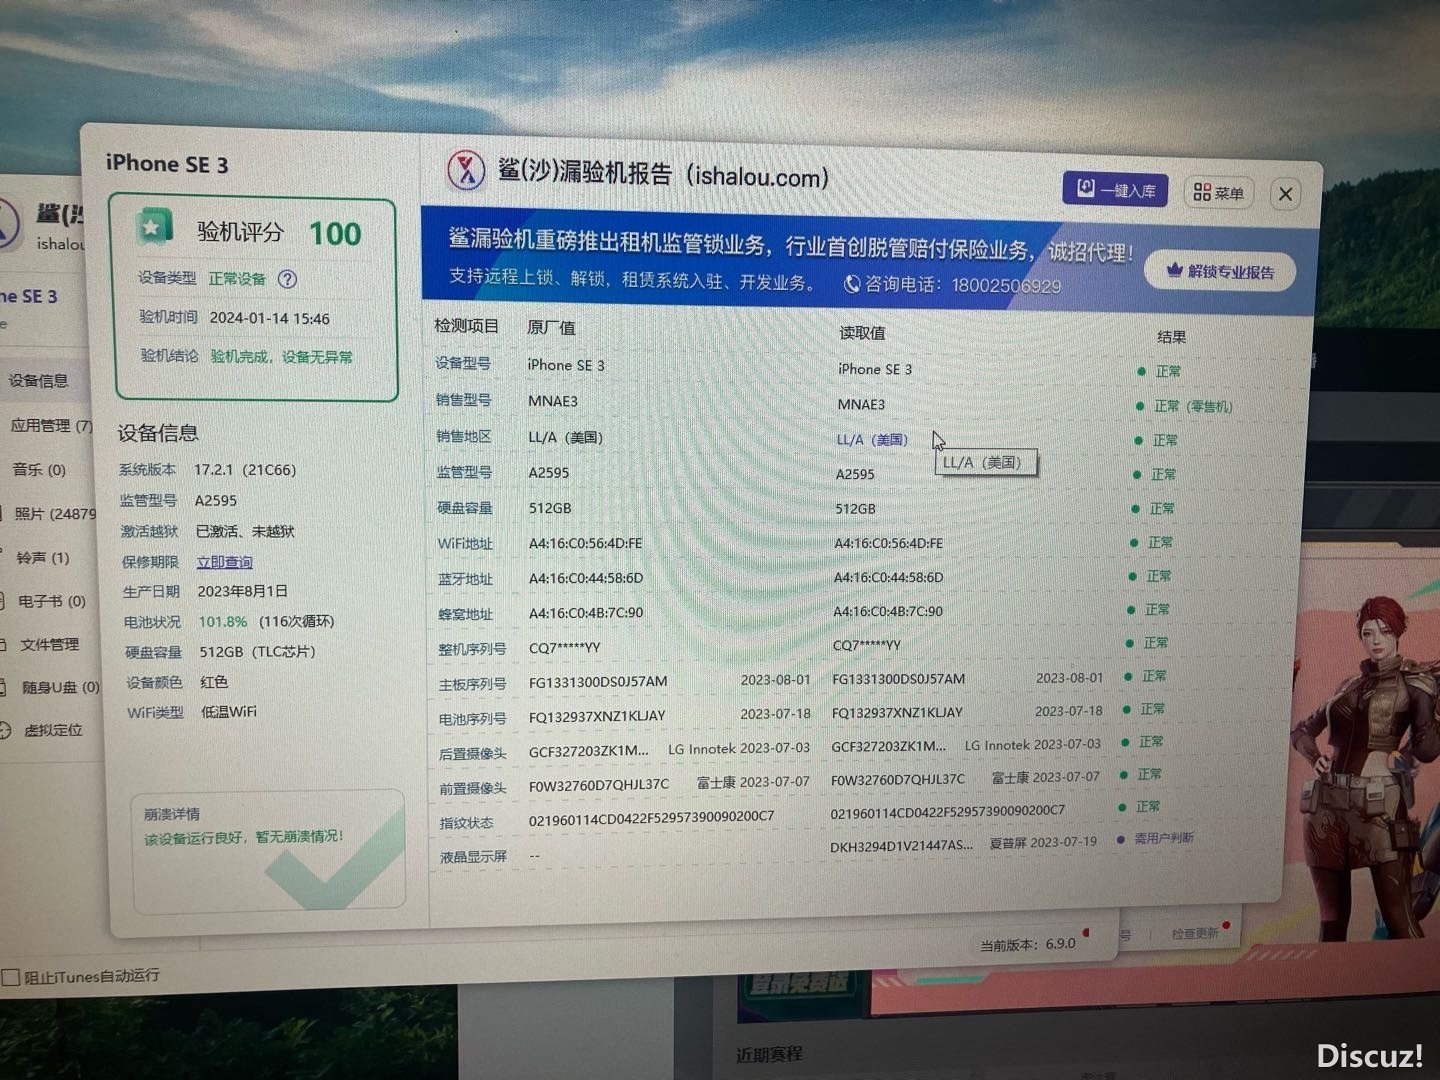Click the 一键入库 button
Viewport: 1440px width, 1080px height.
pyautogui.click(x=1115, y=189)
